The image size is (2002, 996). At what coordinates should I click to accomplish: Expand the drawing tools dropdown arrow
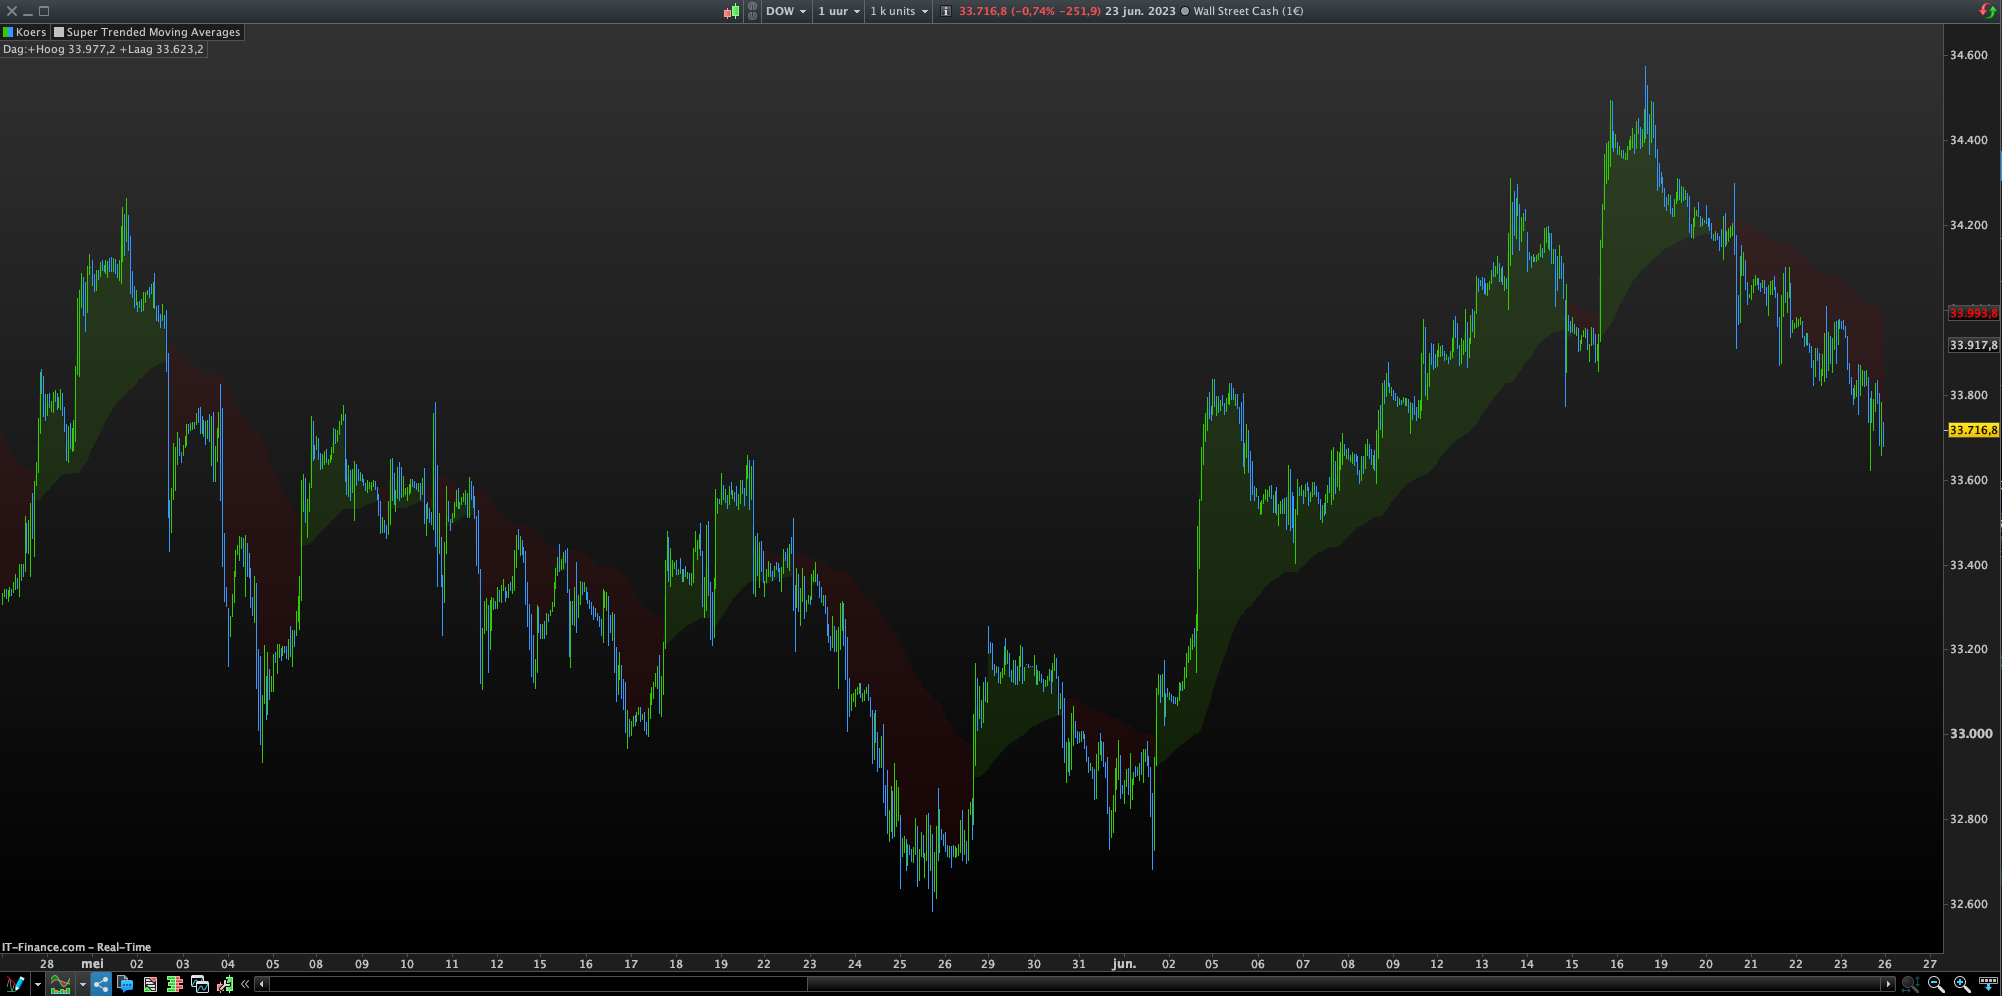click(38, 984)
